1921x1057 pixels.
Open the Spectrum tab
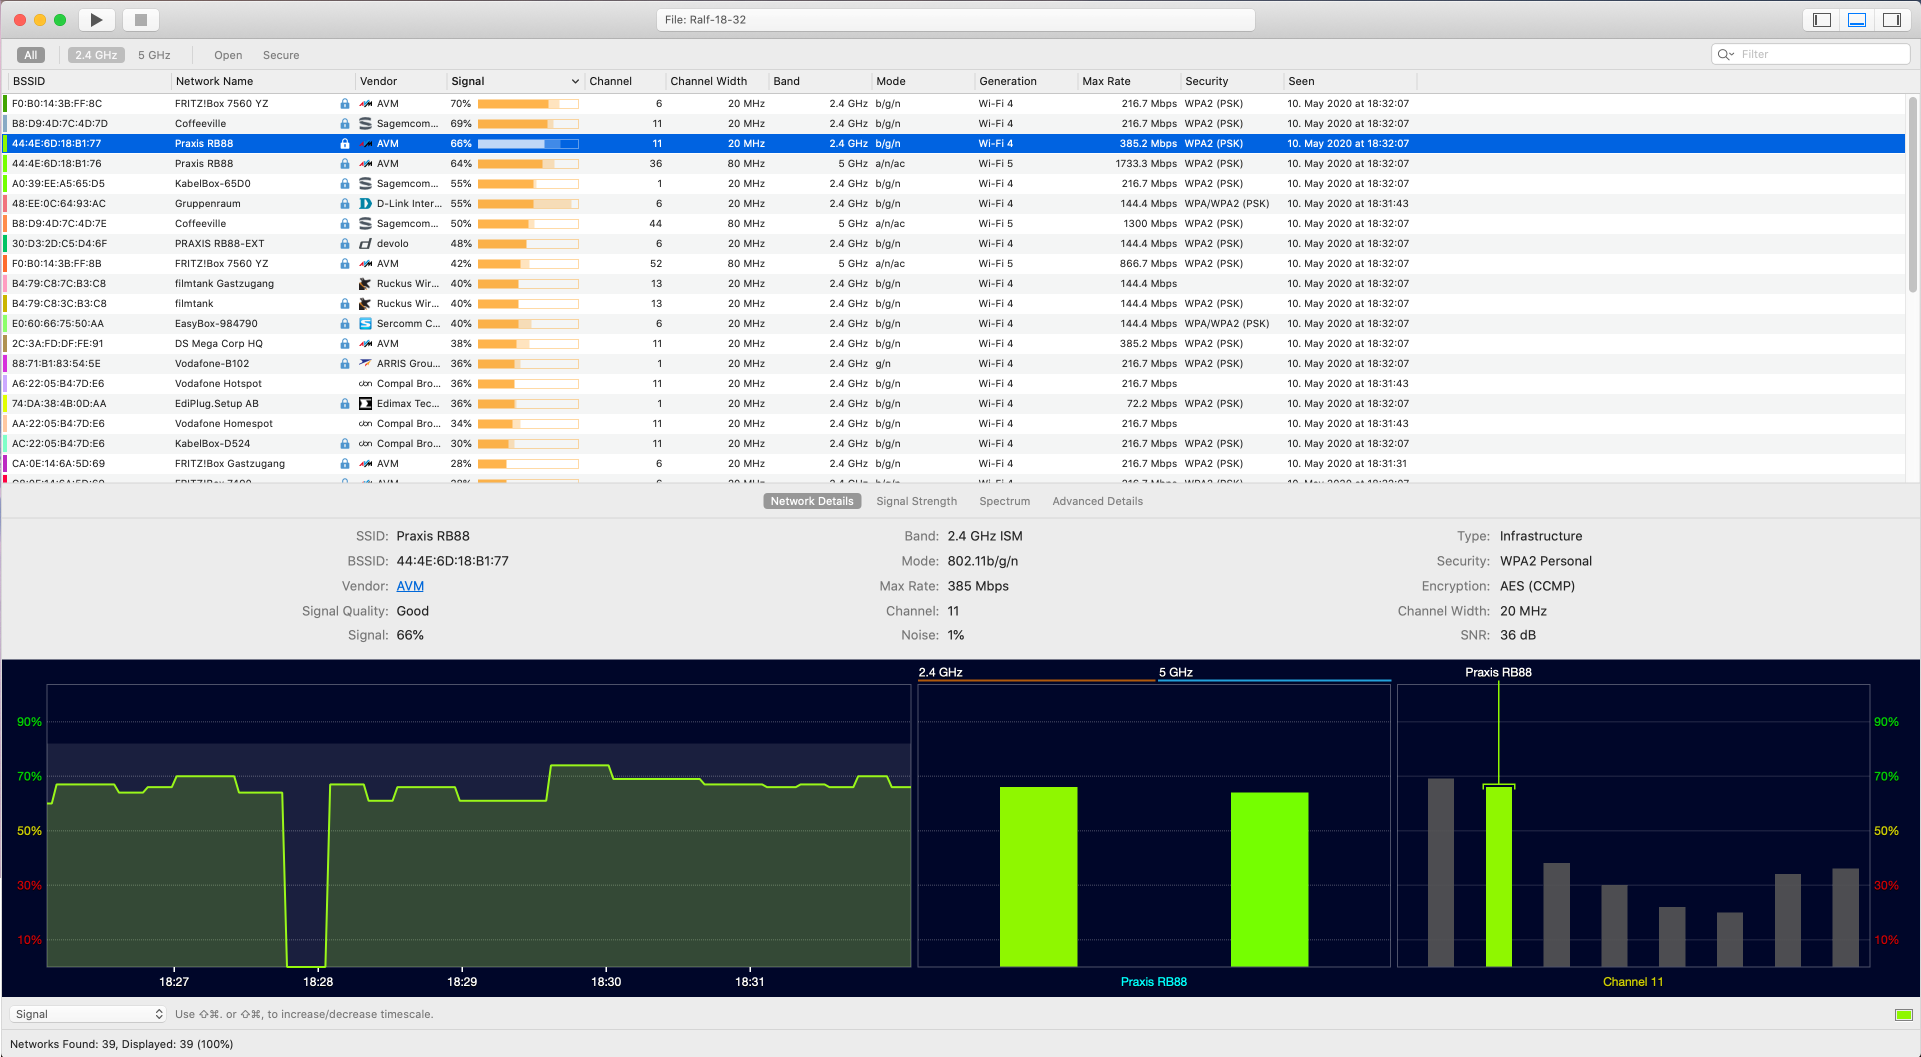point(1005,501)
